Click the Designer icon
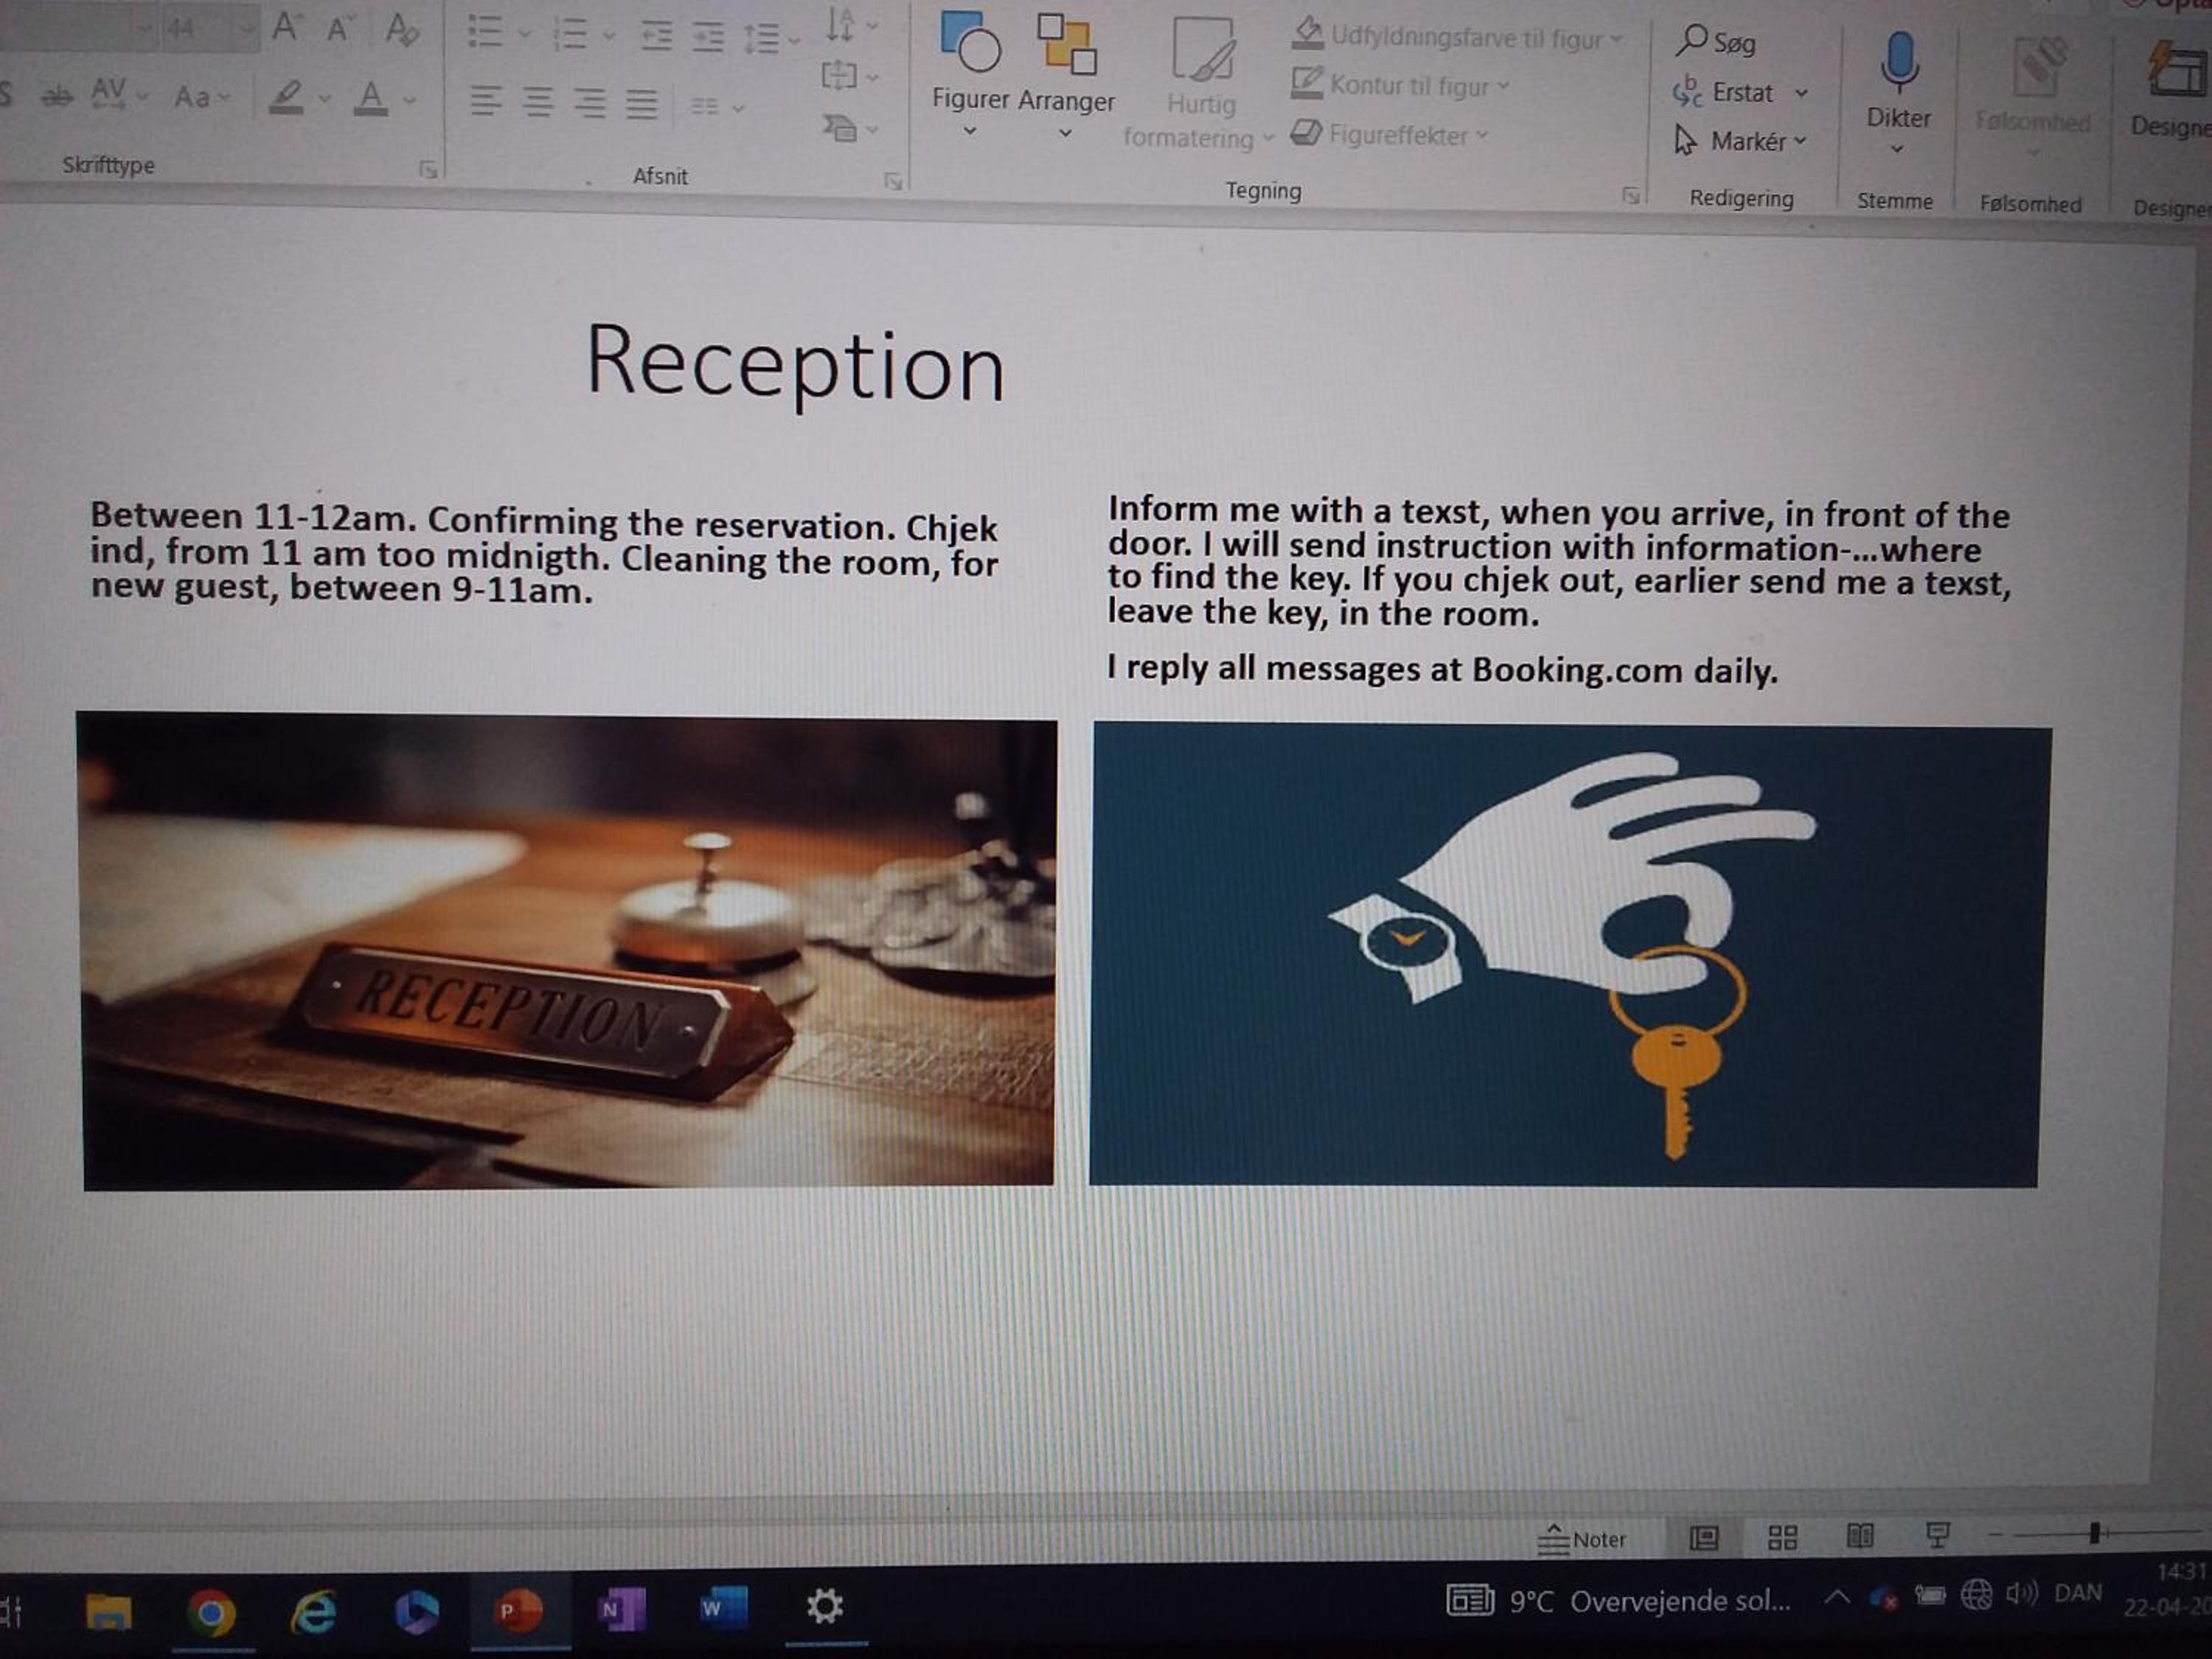 [2178, 70]
